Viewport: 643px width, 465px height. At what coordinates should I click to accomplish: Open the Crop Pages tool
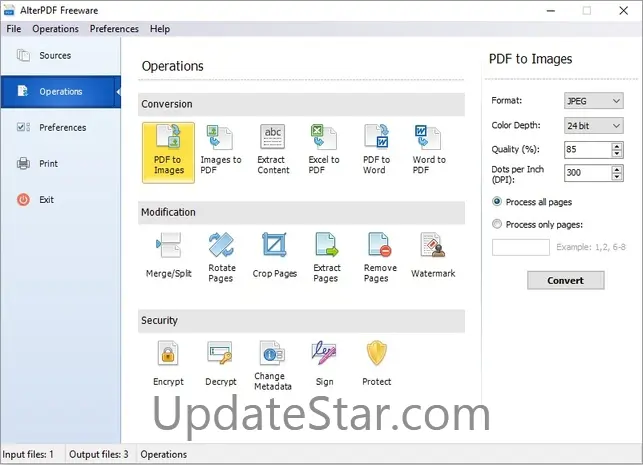pyautogui.click(x=274, y=256)
